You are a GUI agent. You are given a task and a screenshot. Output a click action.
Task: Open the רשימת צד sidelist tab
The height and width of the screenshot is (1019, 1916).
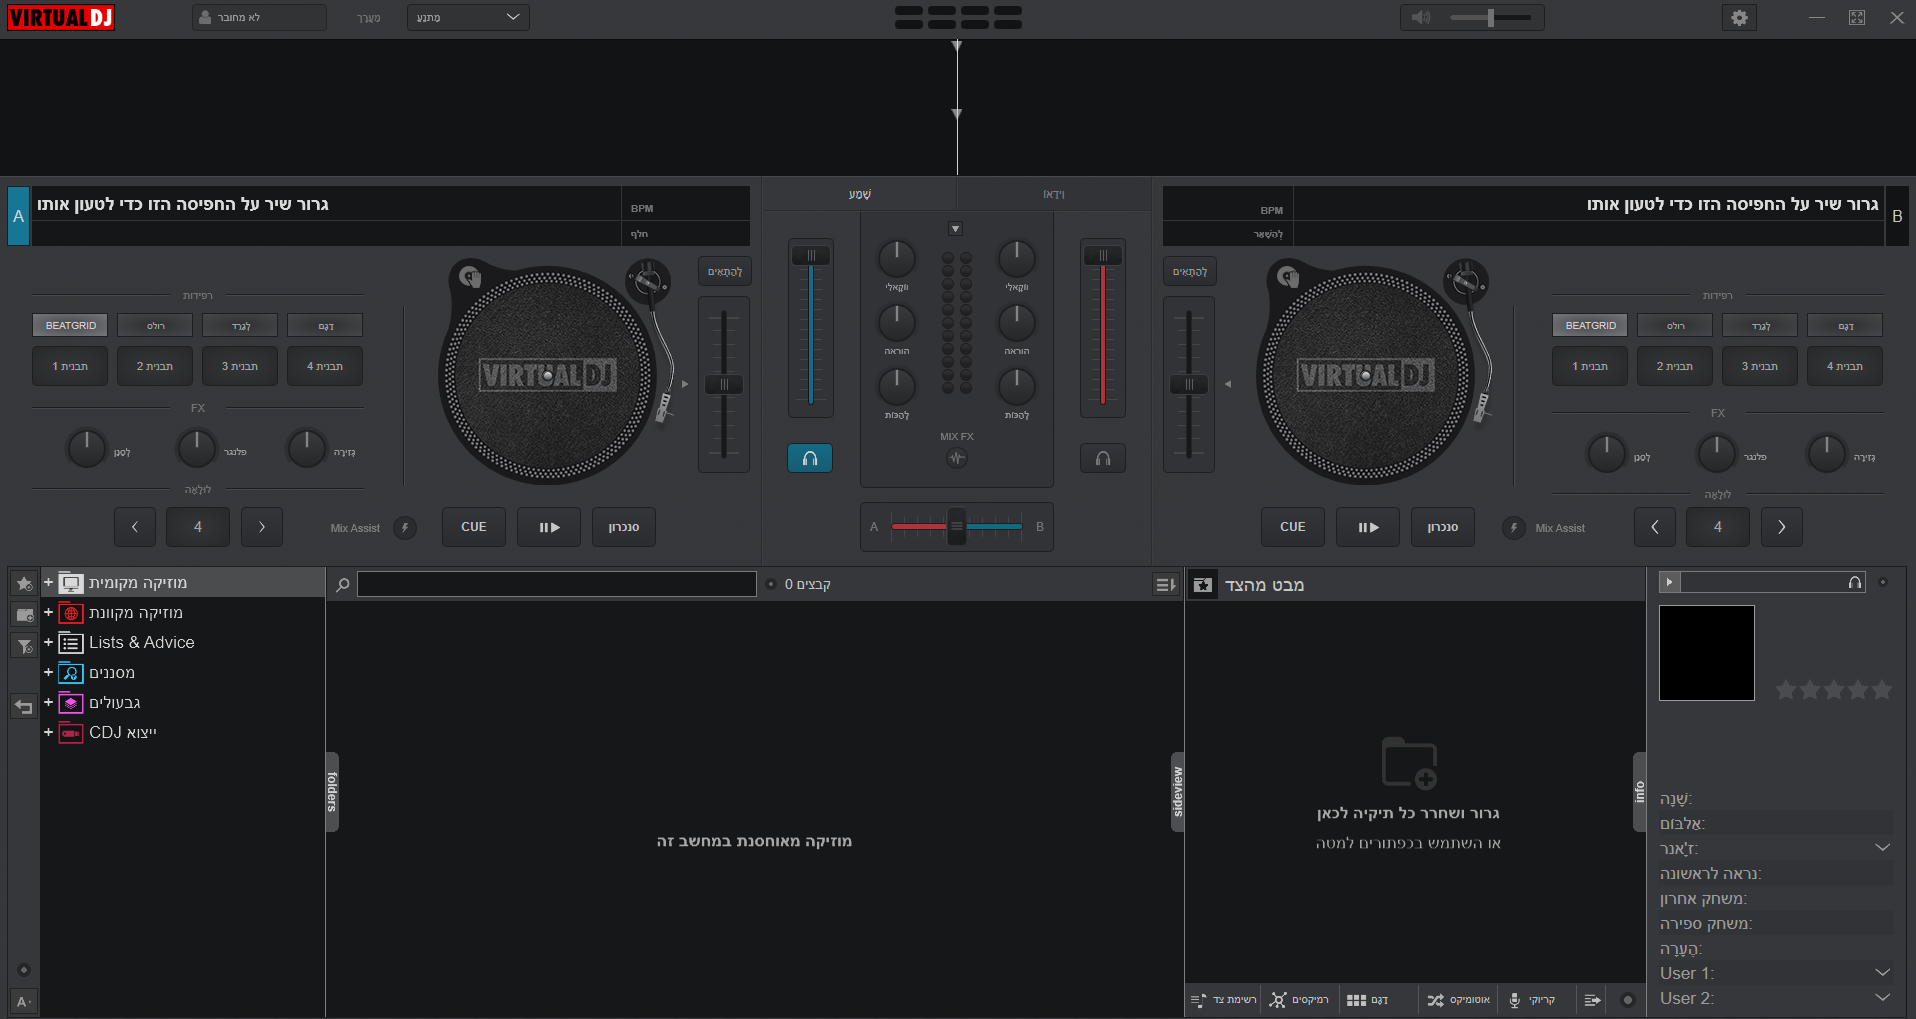(x=1224, y=1000)
